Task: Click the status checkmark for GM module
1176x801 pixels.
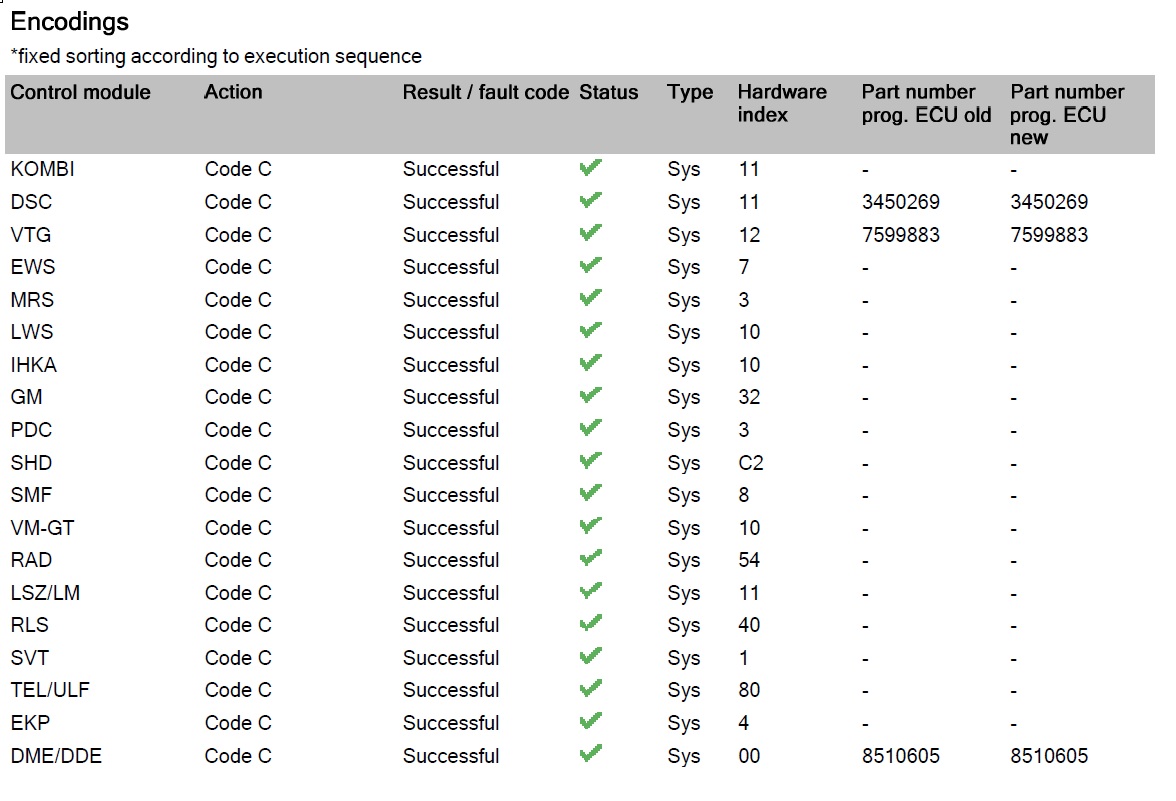Action: (590, 395)
